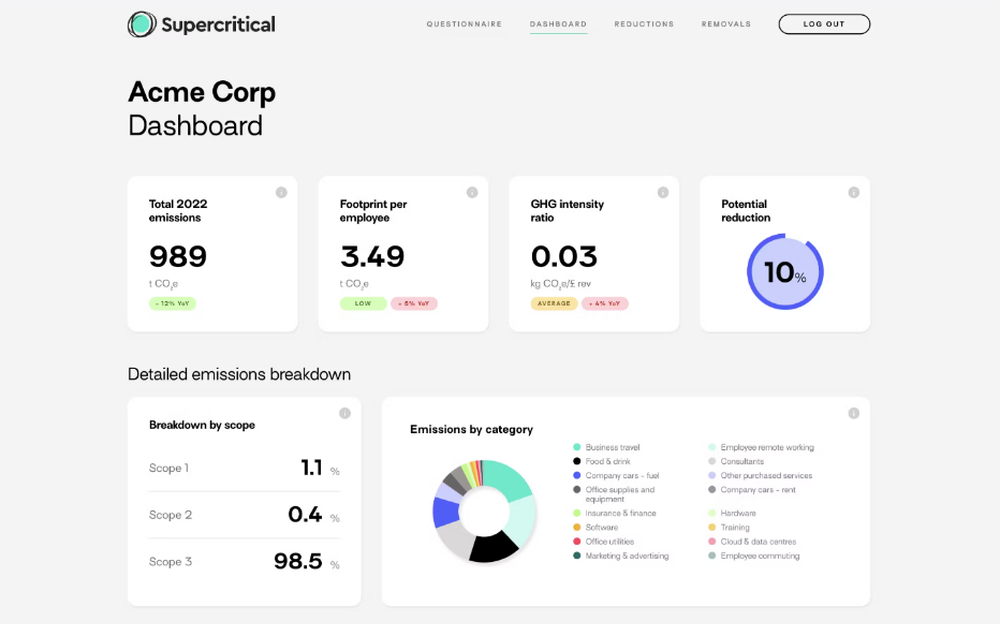This screenshot has height=624, width=1000.
Task: Select the Employee remote working legend label
Action: 767,447
